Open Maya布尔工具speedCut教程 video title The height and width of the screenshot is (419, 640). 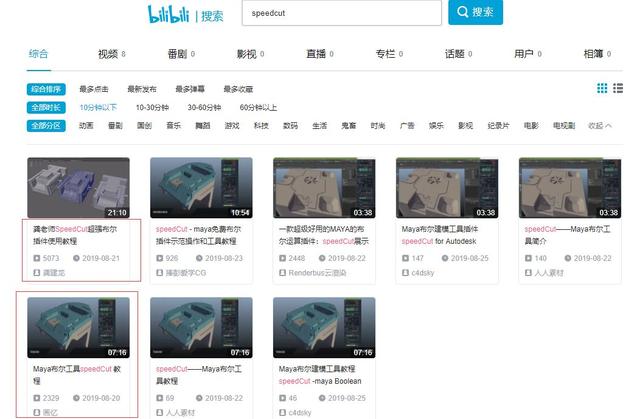coord(77,375)
